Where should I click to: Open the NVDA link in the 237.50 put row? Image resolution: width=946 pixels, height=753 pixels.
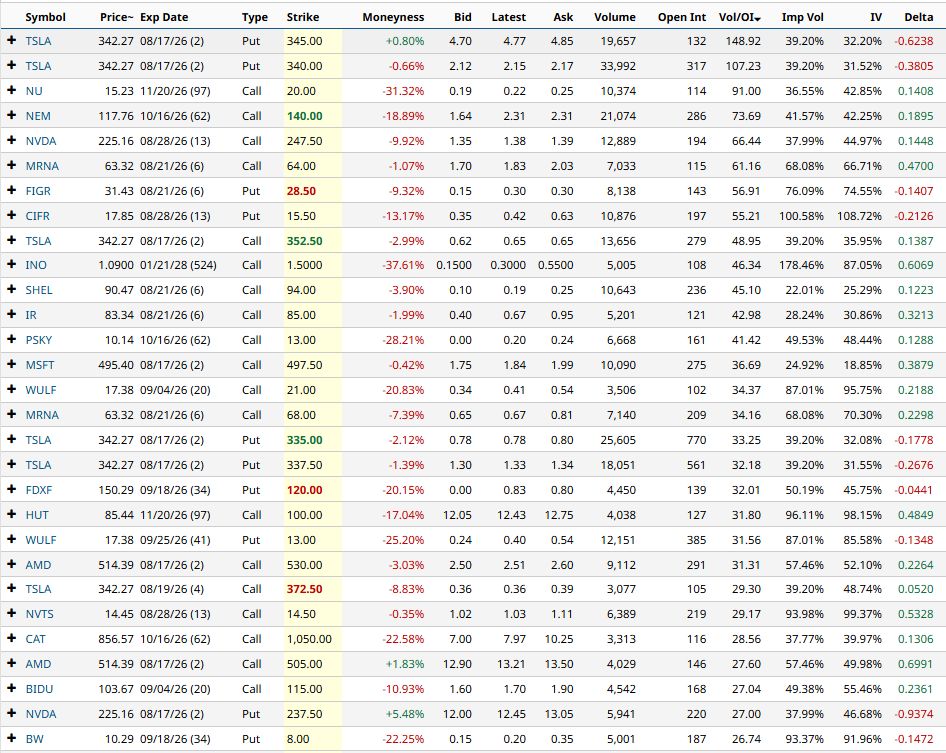40,714
